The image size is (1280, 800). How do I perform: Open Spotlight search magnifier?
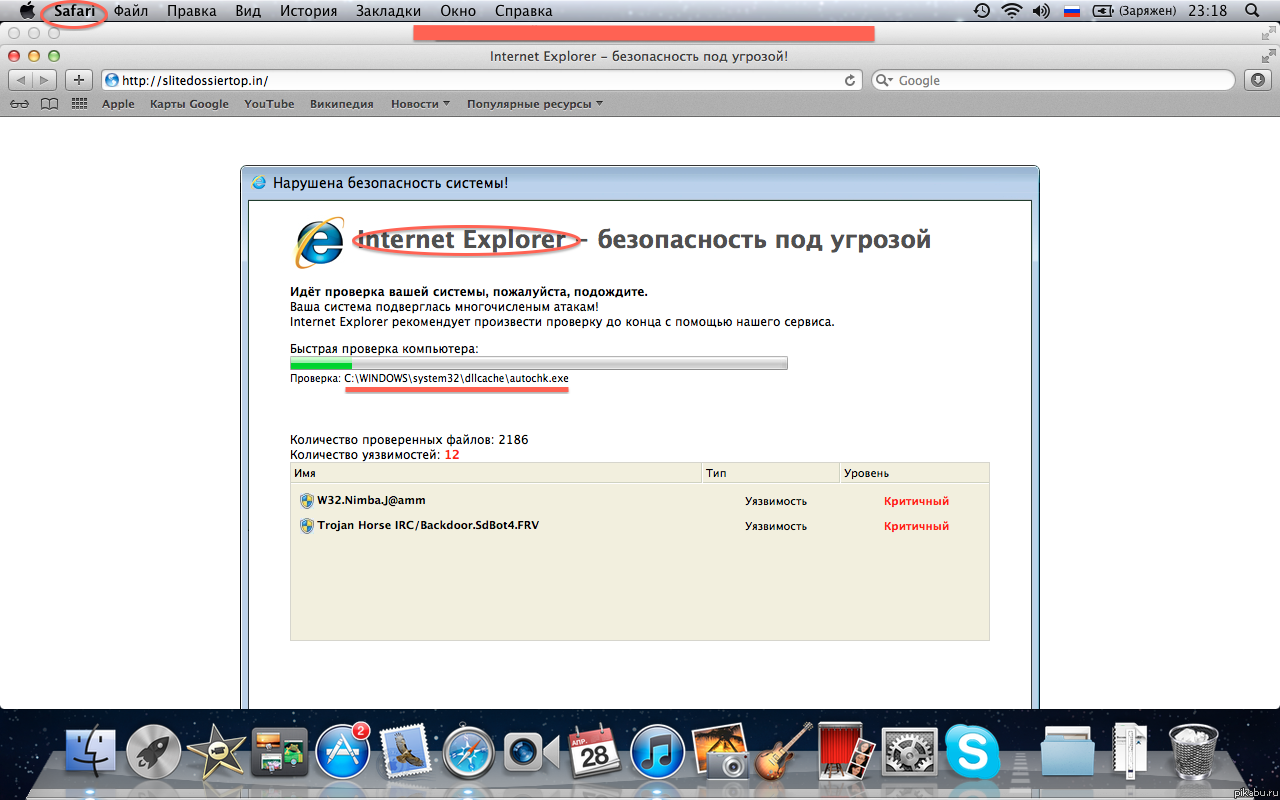point(1252,11)
